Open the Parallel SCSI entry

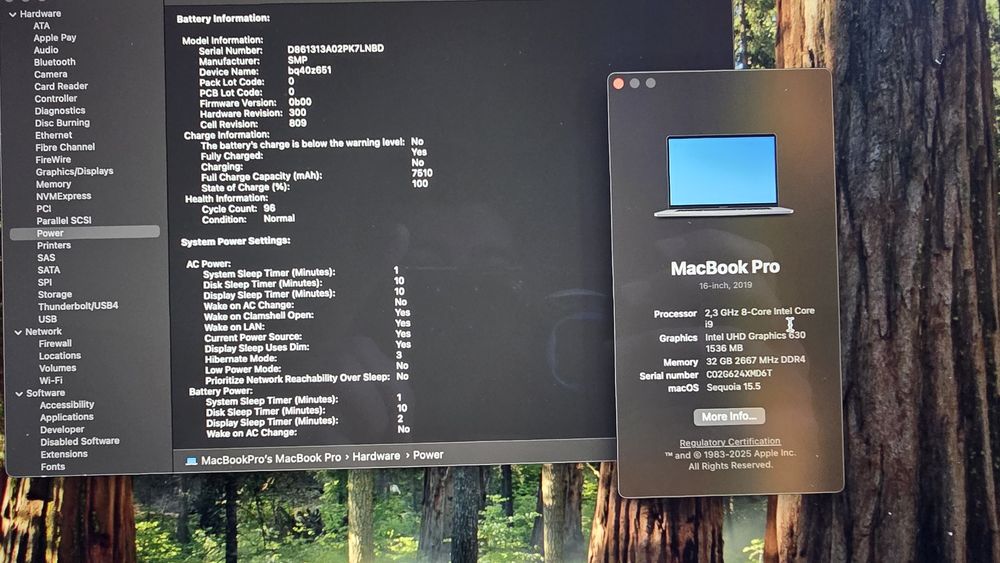coord(64,221)
